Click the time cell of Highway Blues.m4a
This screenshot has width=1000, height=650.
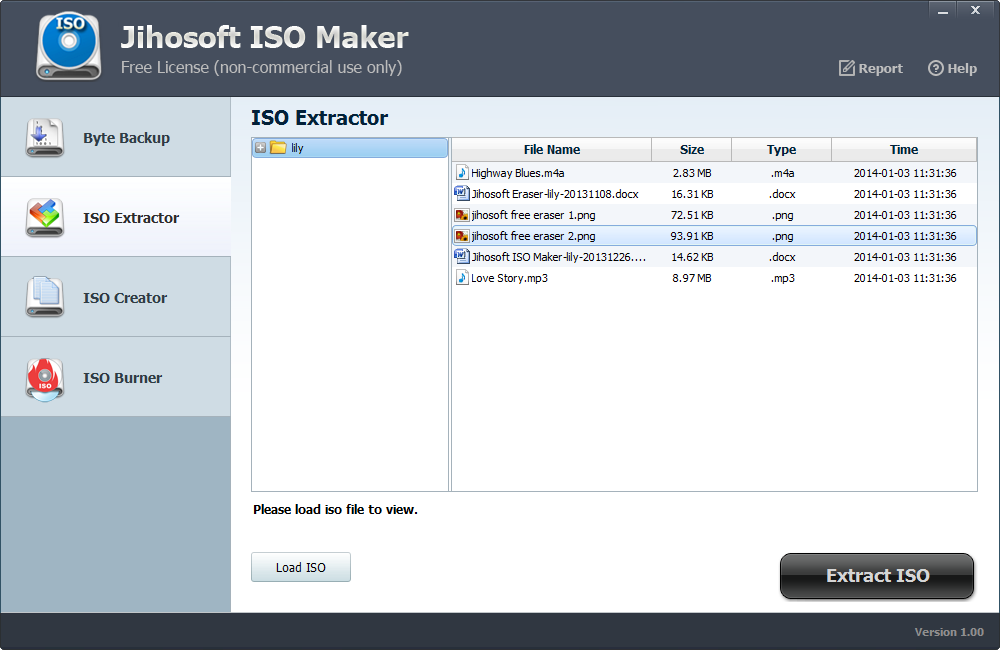(x=905, y=173)
